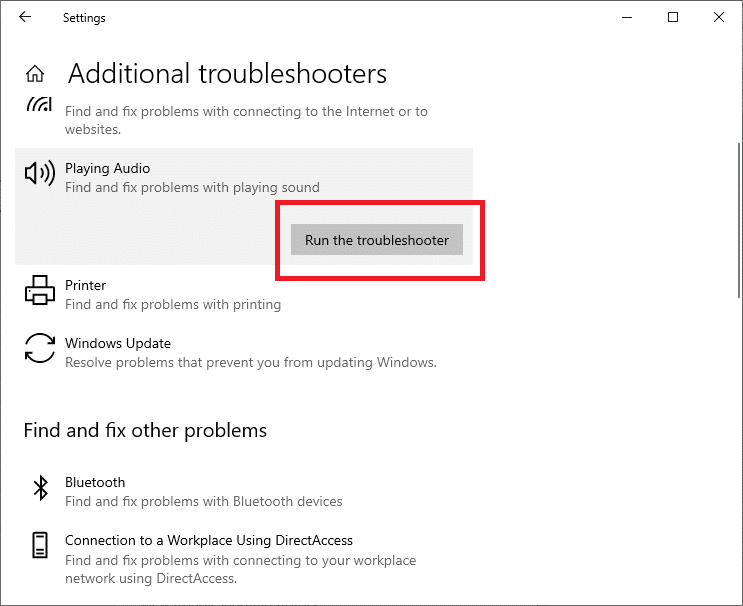Image resolution: width=743 pixels, height=606 pixels.
Task: Maximize the Settings window
Action: (x=673, y=17)
